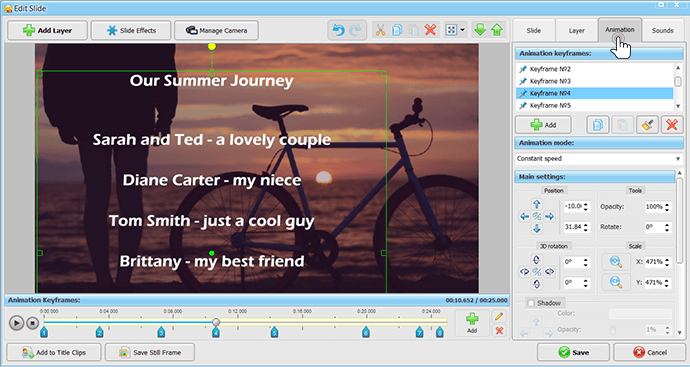Switch to the Animation tab
The width and height of the screenshot is (690, 367).
(x=620, y=29)
